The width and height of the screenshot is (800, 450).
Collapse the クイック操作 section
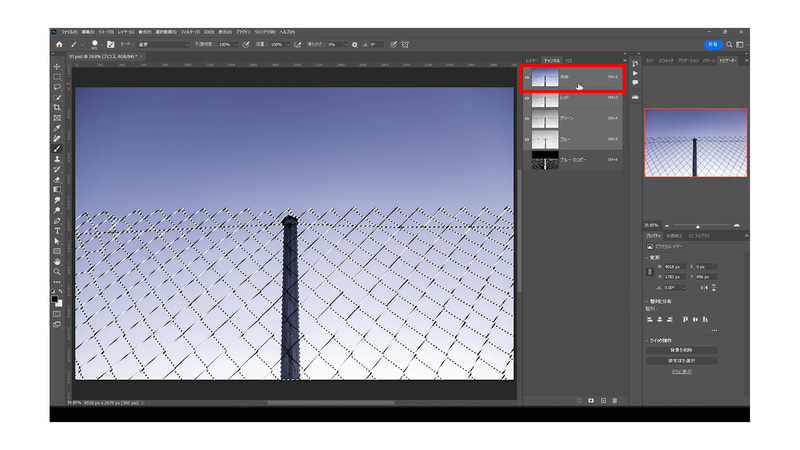tap(647, 340)
